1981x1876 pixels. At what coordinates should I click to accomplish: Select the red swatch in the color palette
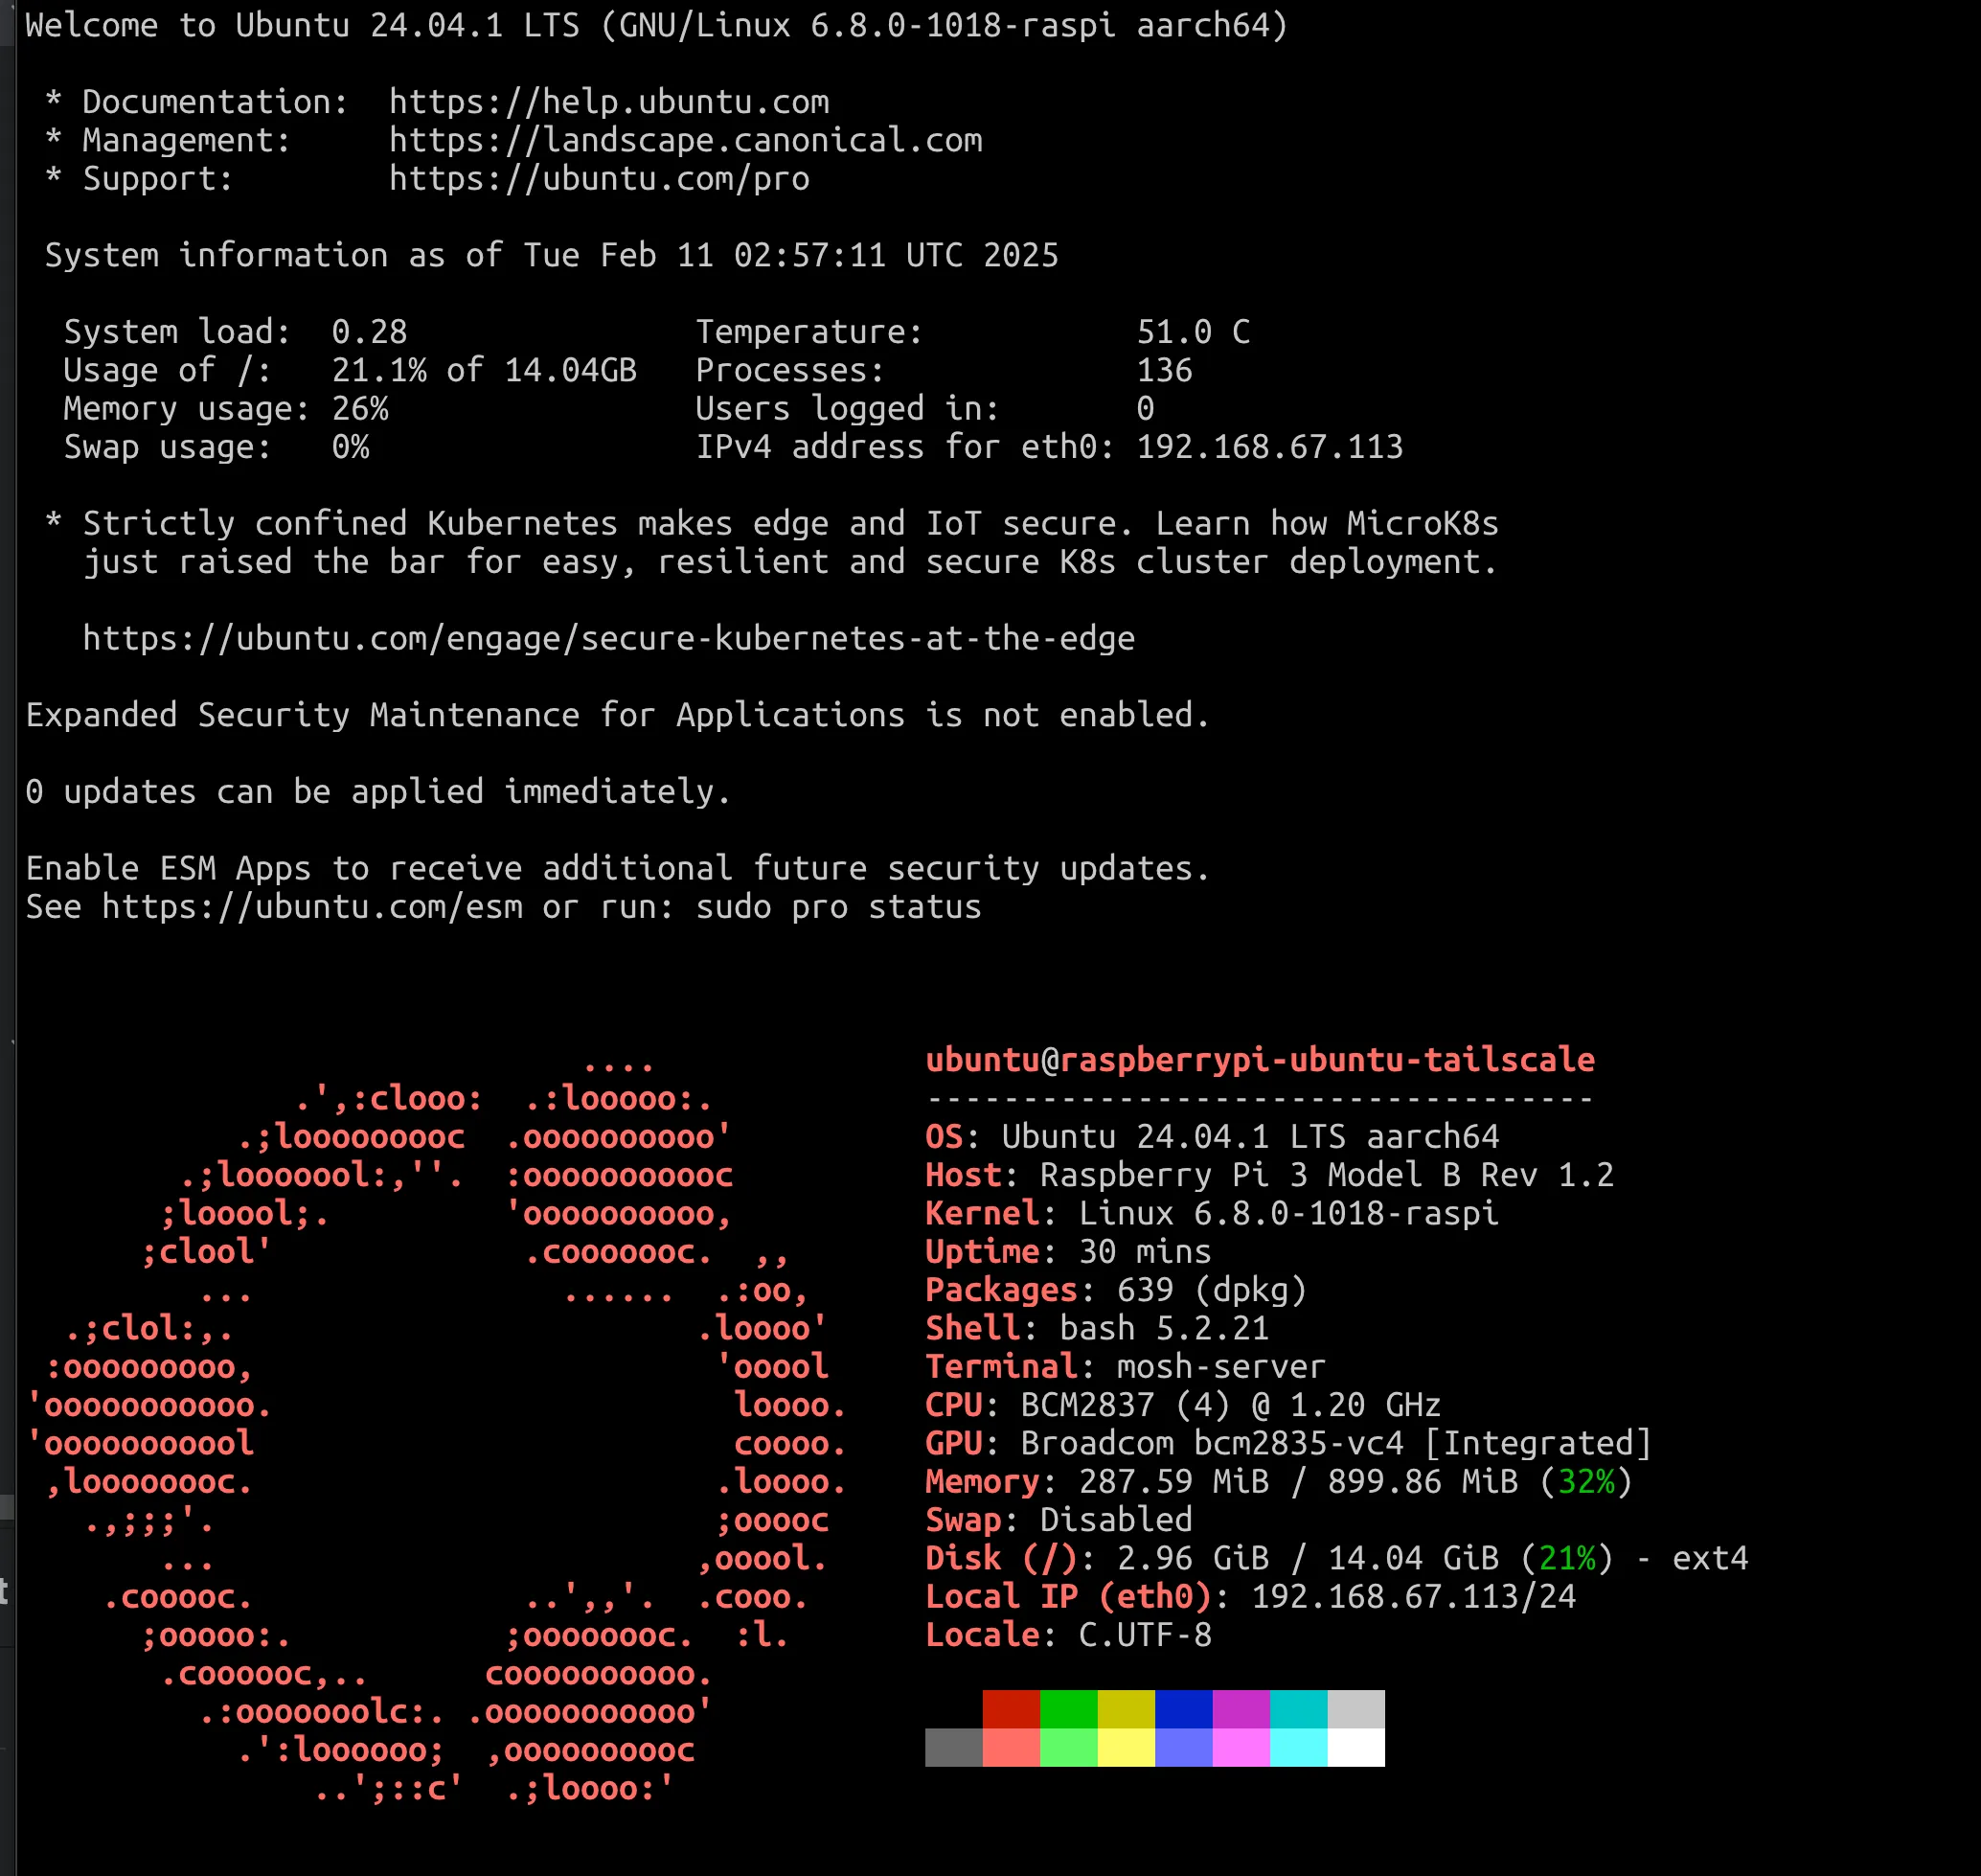[x=1011, y=1710]
